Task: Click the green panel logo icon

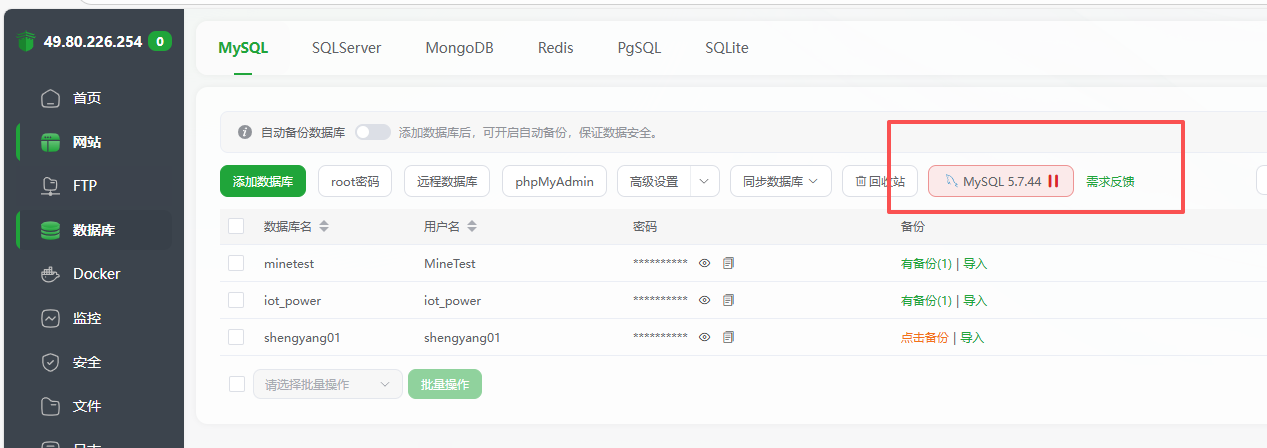Action: (x=26, y=41)
